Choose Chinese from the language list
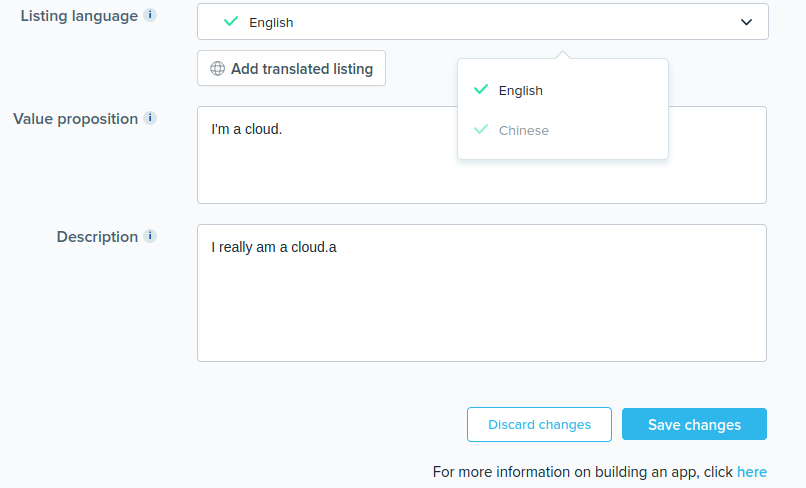806x488 pixels. coord(524,130)
